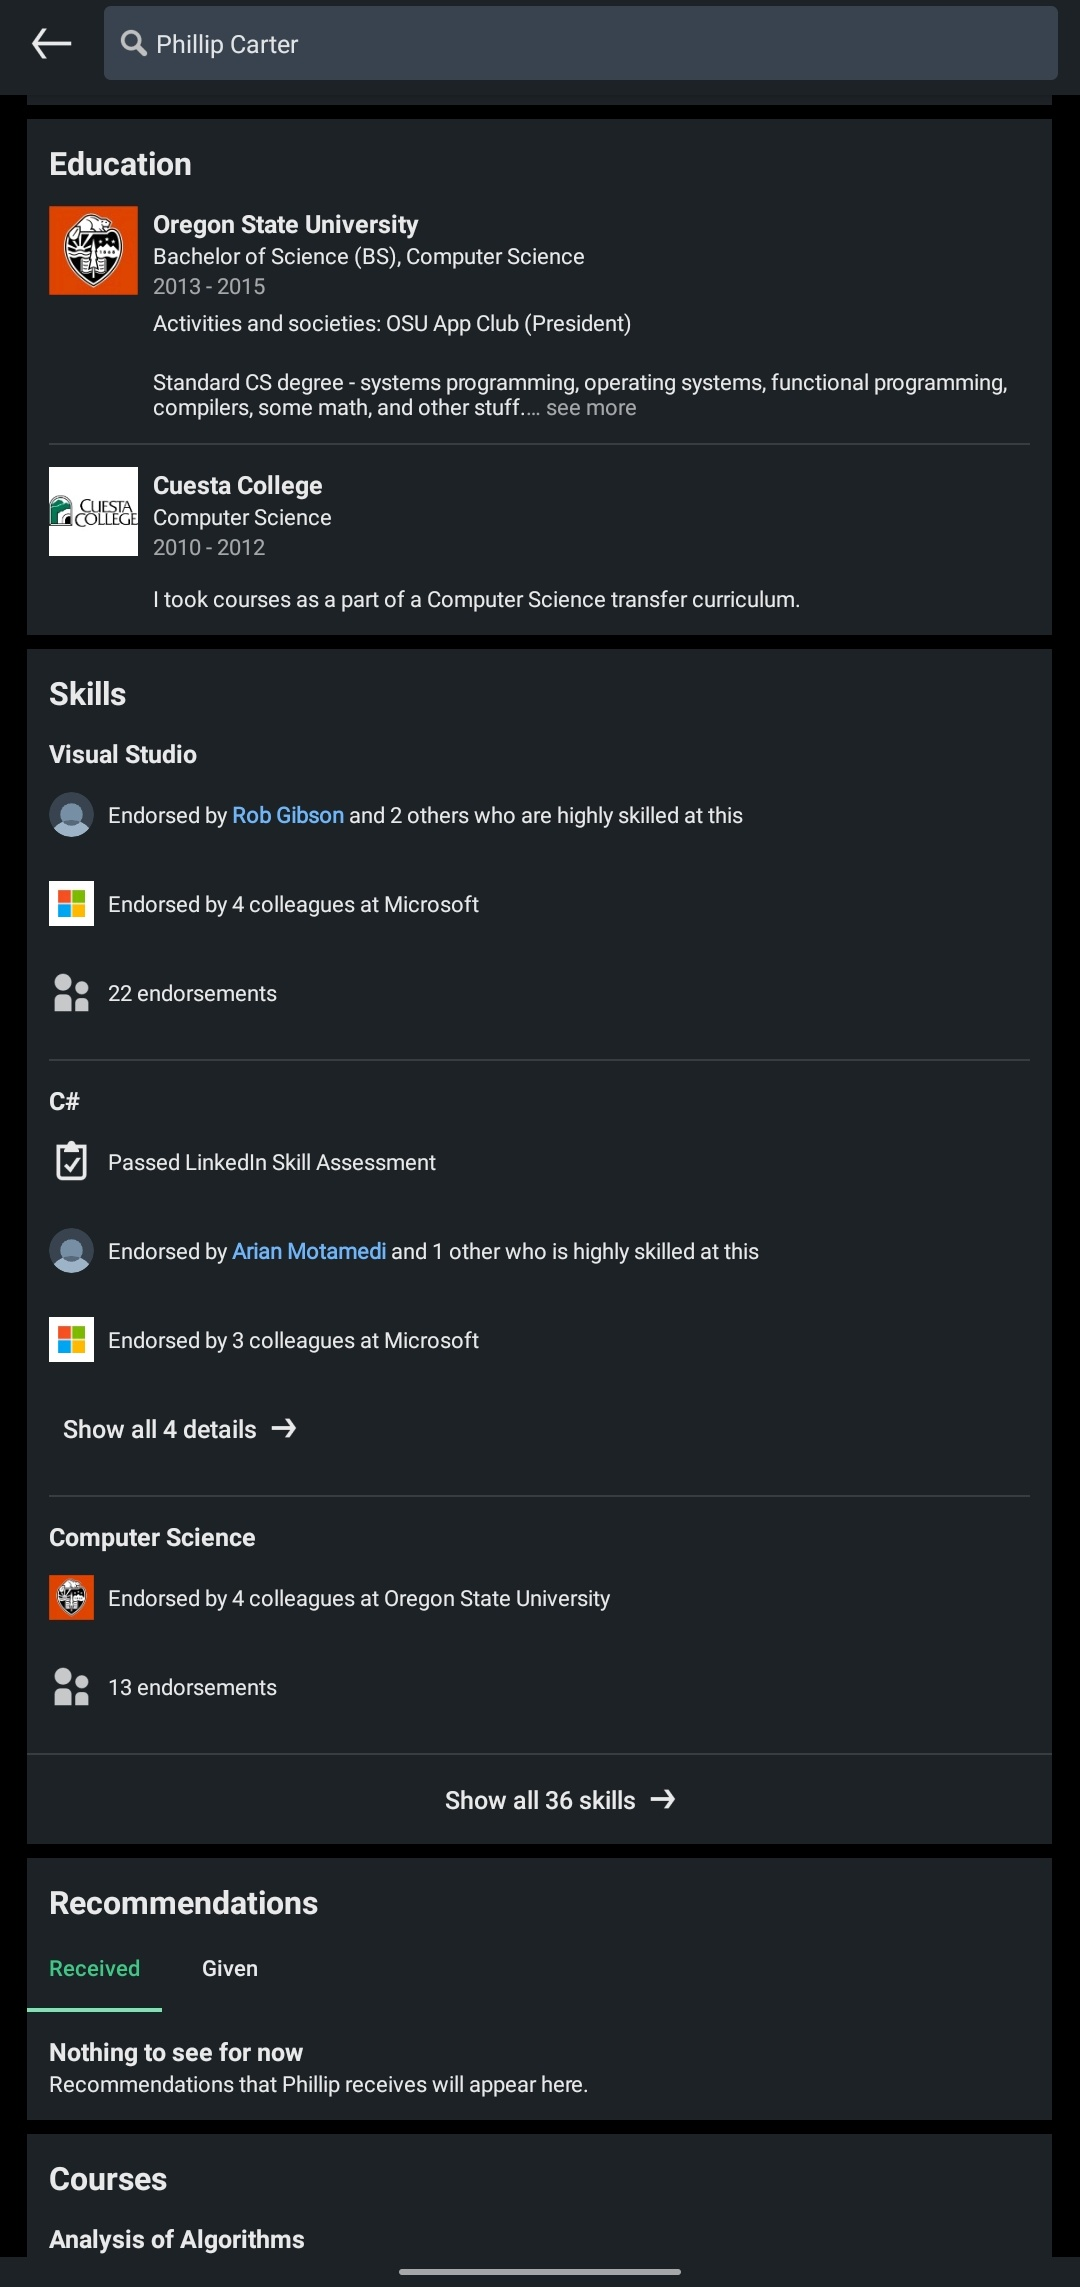Tap Microsoft logo under C# skill
This screenshot has height=2287, width=1080.
71,1339
